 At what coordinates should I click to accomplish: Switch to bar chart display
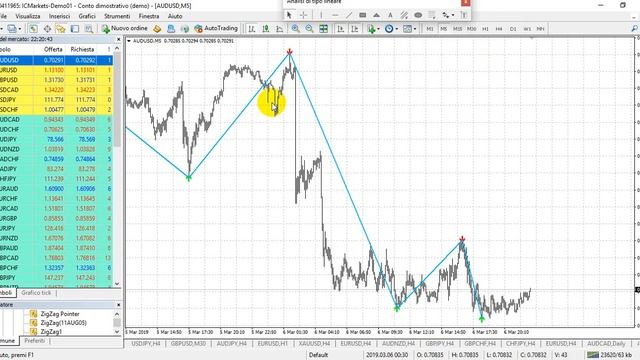tap(252, 29)
